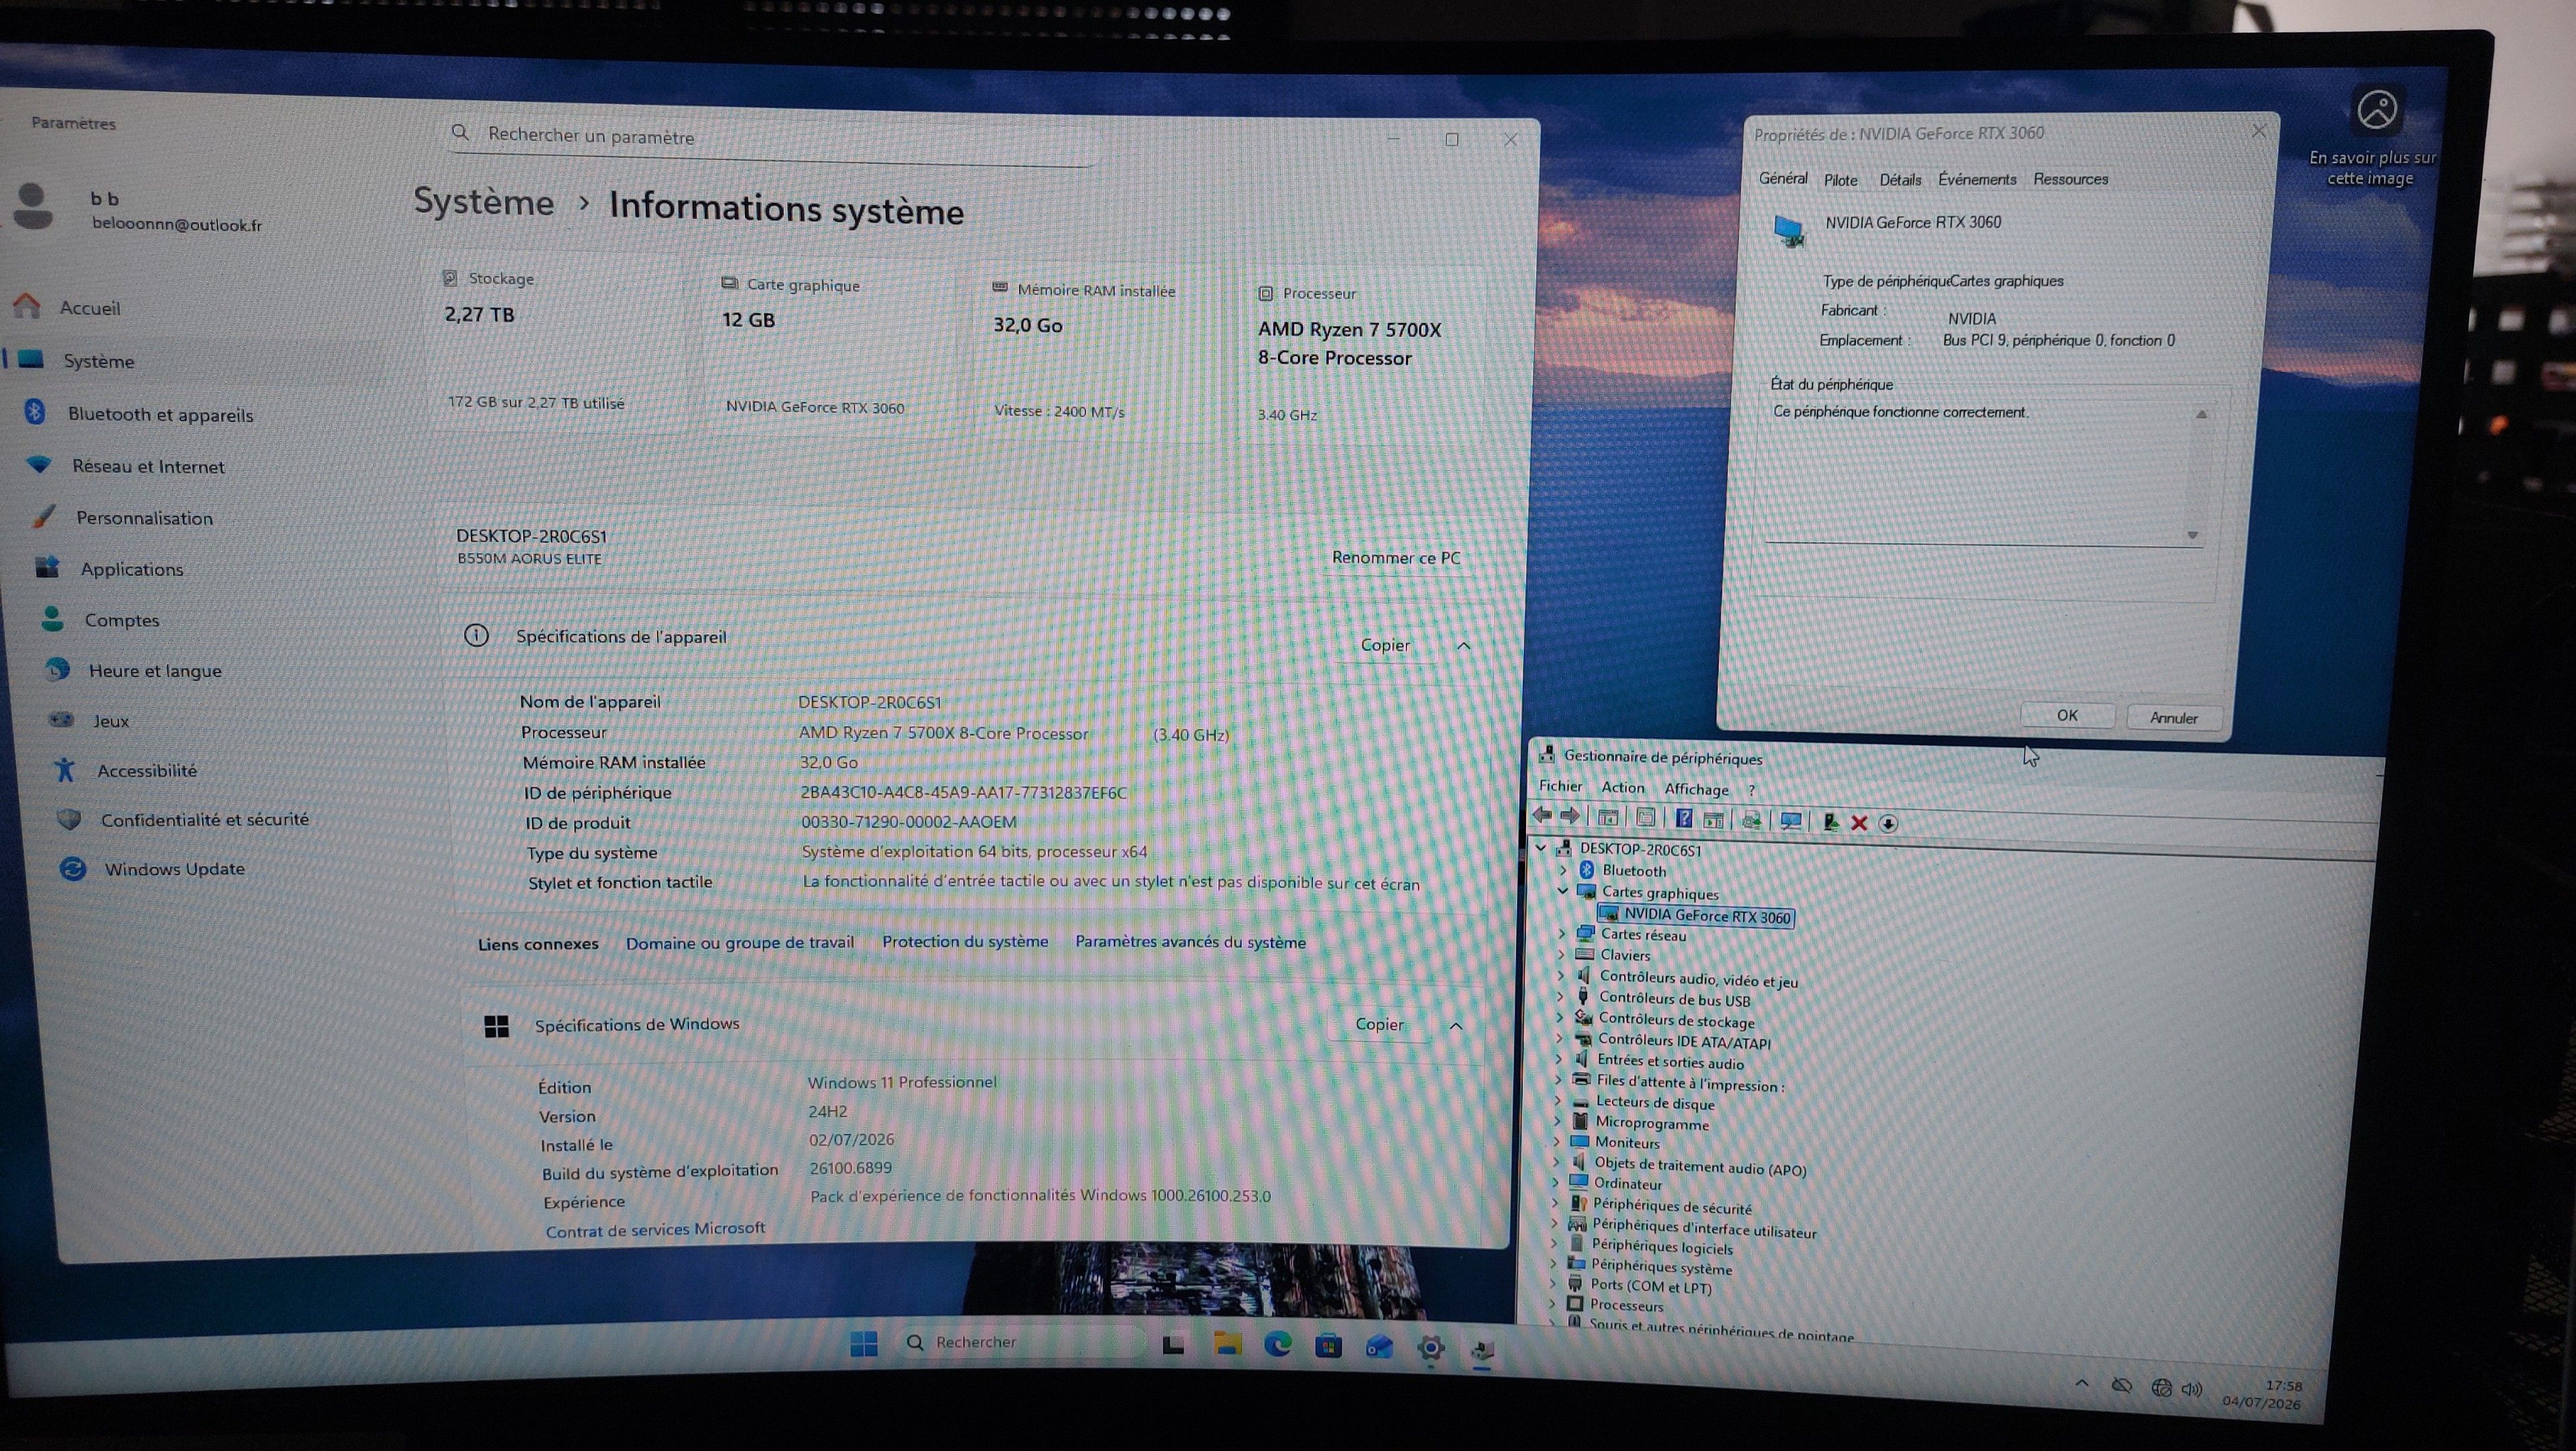Viewport: 2576px width, 1451px height.
Task: Open Bluetooth et appareils settings
Action: point(160,414)
